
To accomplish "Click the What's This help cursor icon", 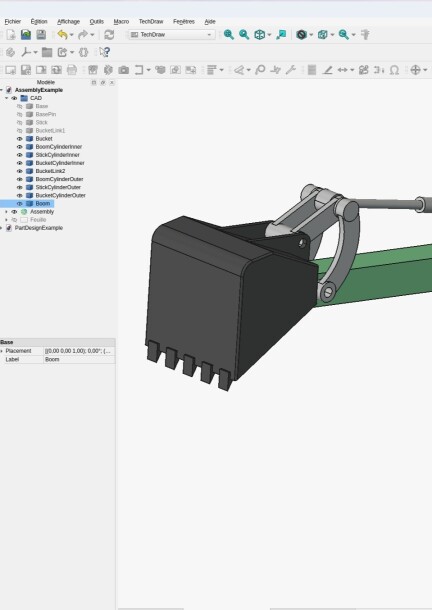I will [x=104, y=52].
